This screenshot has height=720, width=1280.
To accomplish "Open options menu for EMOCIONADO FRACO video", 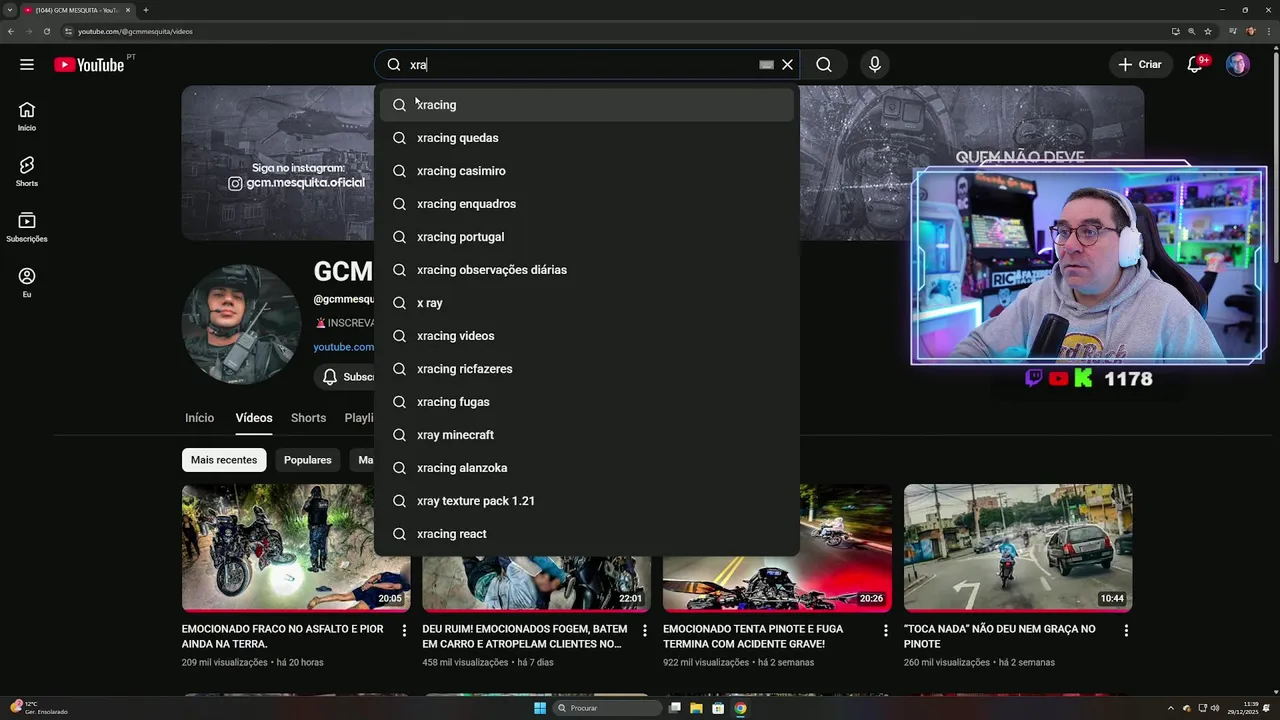I will (x=404, y=631).
